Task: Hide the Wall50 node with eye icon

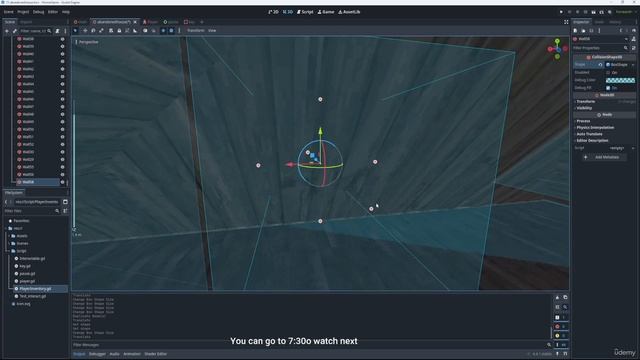Action: tap(62, 129)
